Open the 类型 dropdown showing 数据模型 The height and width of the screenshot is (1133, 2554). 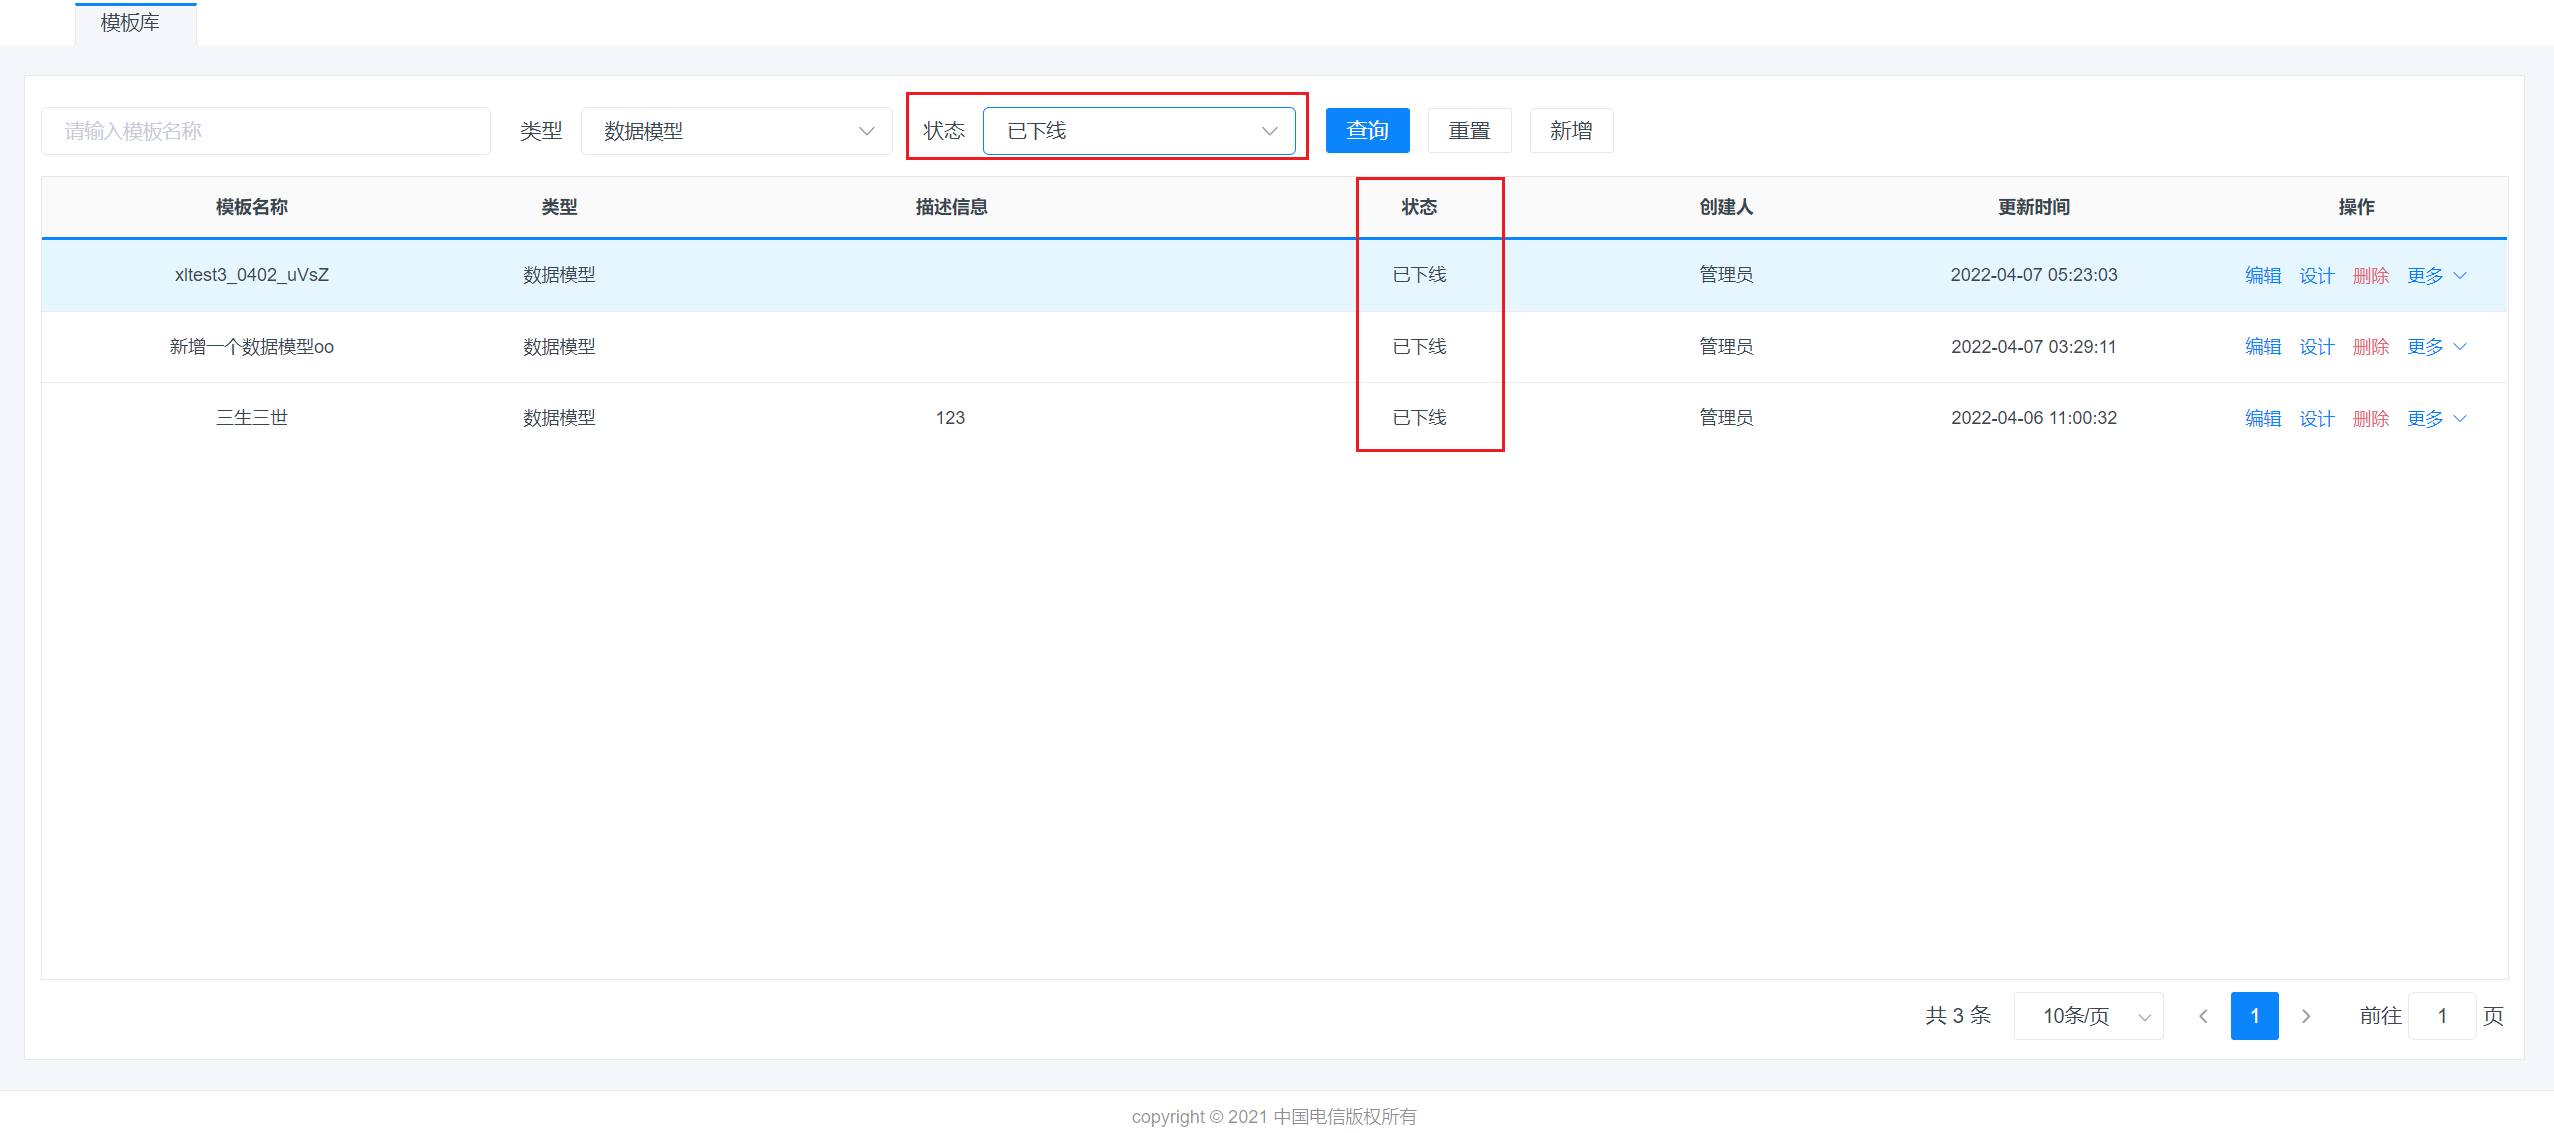tap(736, 131)
